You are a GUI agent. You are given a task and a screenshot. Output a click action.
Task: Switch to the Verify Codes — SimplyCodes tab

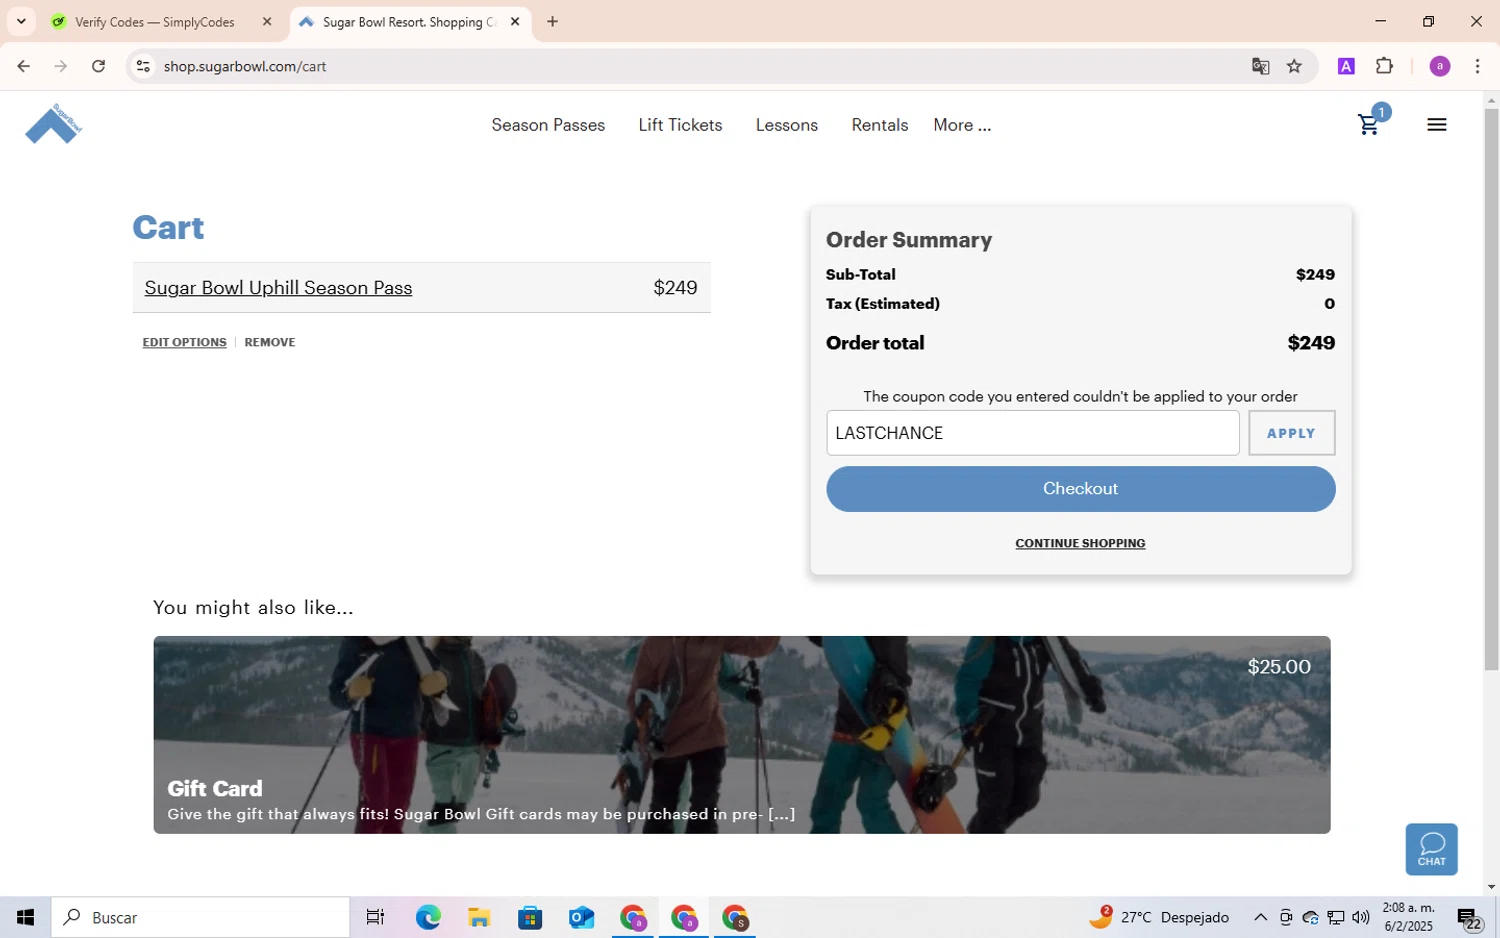pyautogui.click(x=154, y=21)
